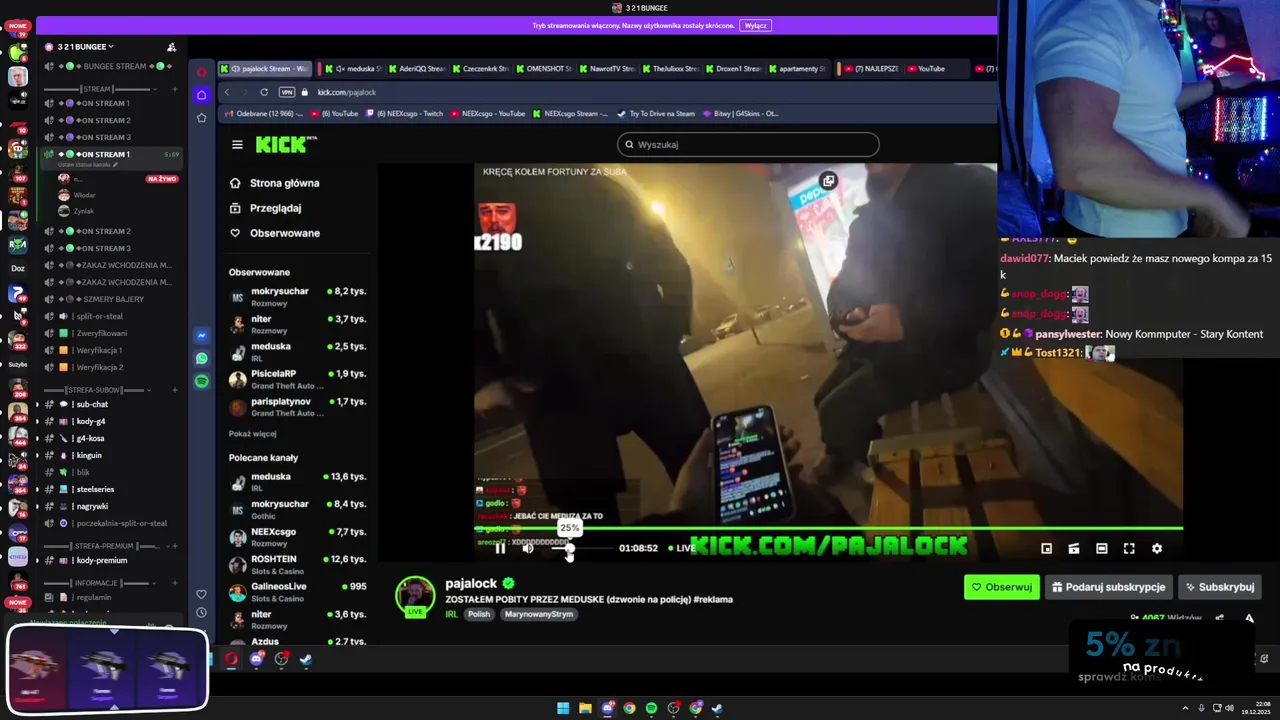This screenshot has height=720, width=1280.
Task: Open Przeglądaj in Kick sidebar
Action: [x=266, y=208]
